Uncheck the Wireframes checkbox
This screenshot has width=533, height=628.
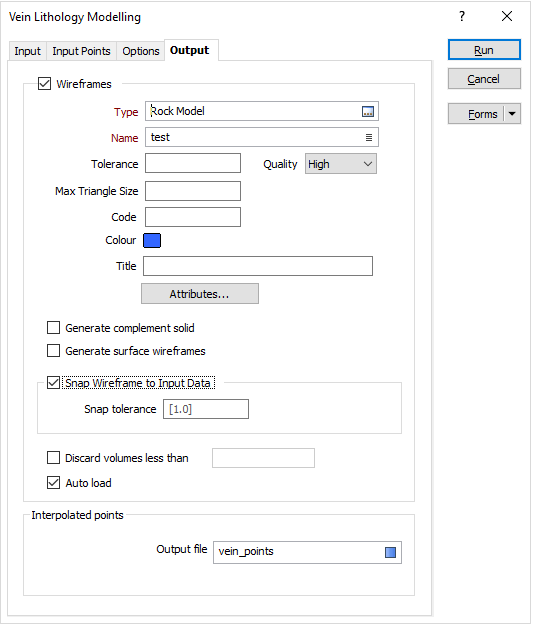tap(44, 84)
